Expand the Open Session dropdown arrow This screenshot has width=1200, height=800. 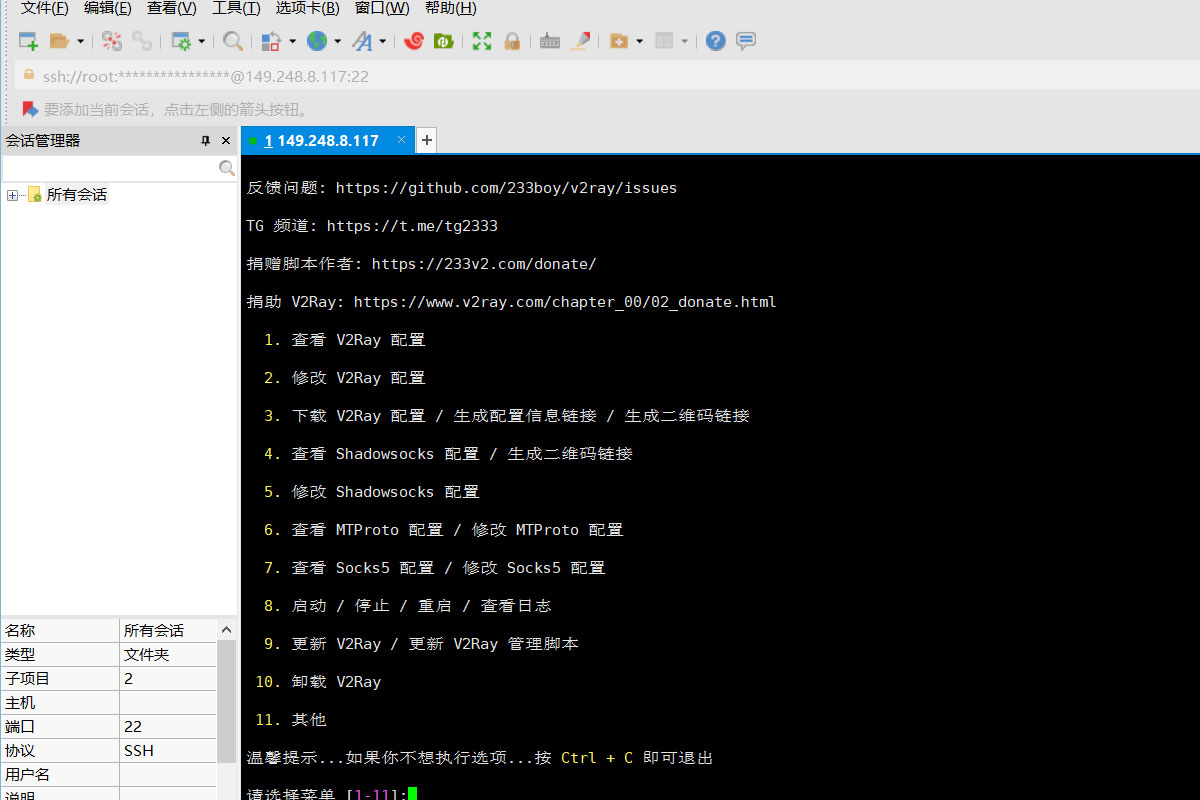(x=80, y=42)
